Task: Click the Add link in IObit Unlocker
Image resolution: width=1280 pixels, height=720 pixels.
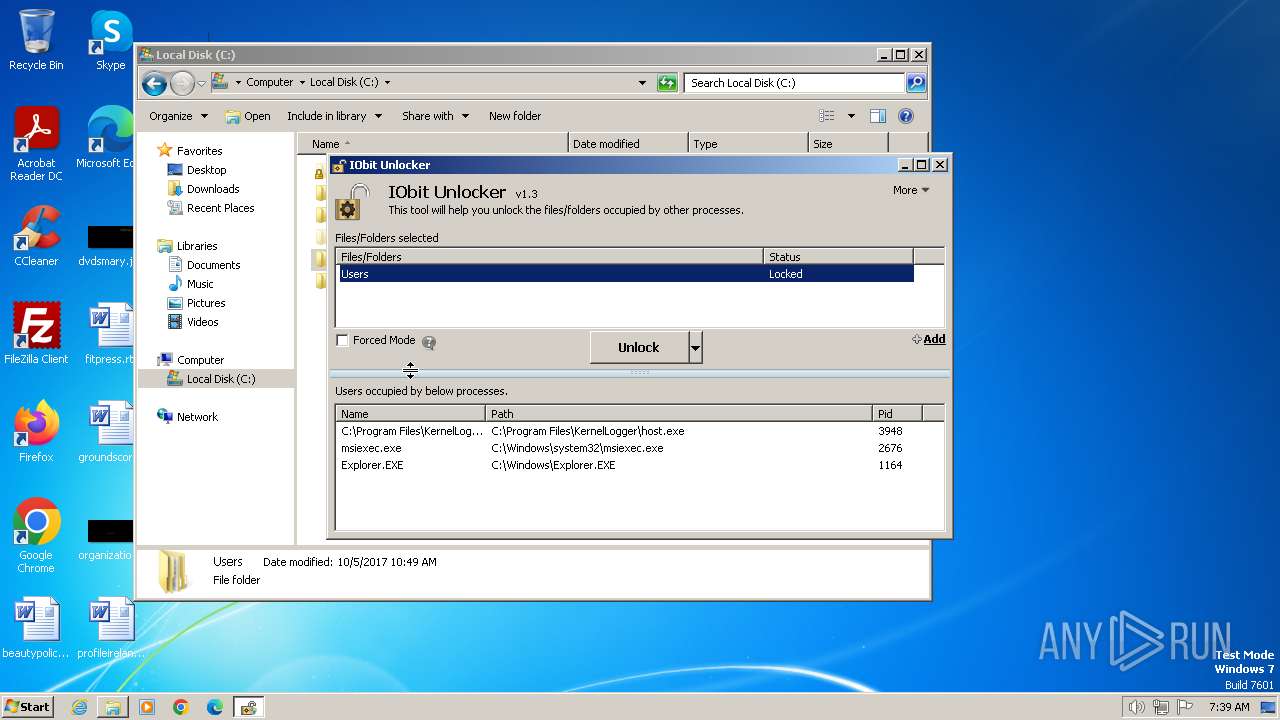Action: (x=929, y=339)
